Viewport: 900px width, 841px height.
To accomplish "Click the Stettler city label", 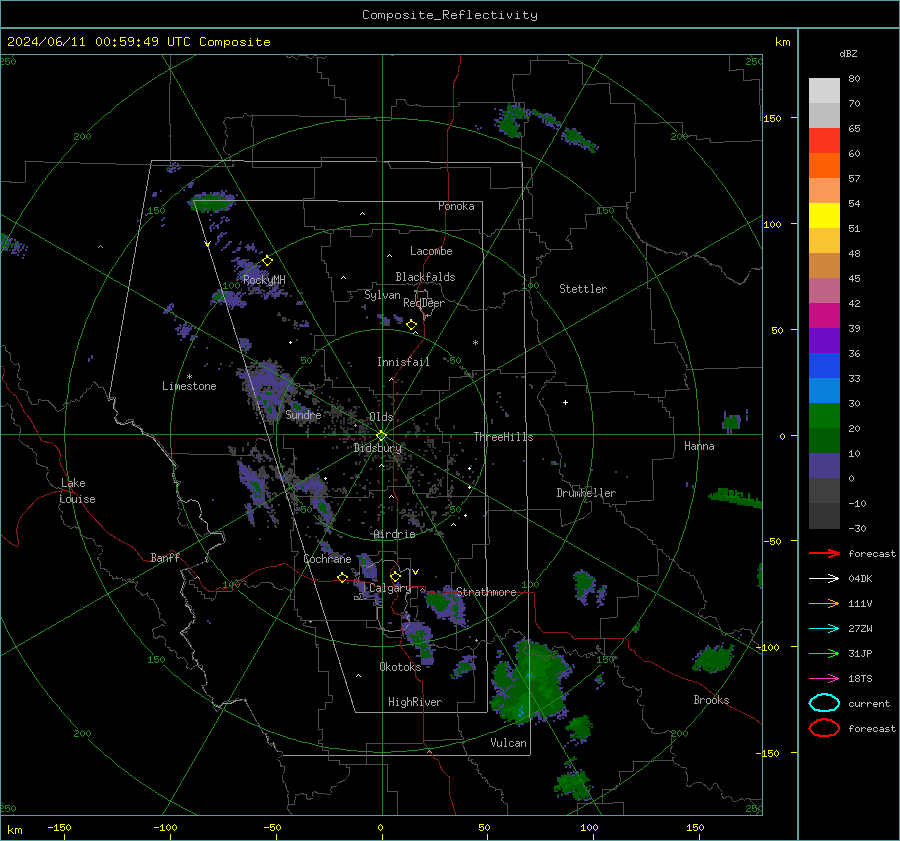I will 583,289.
